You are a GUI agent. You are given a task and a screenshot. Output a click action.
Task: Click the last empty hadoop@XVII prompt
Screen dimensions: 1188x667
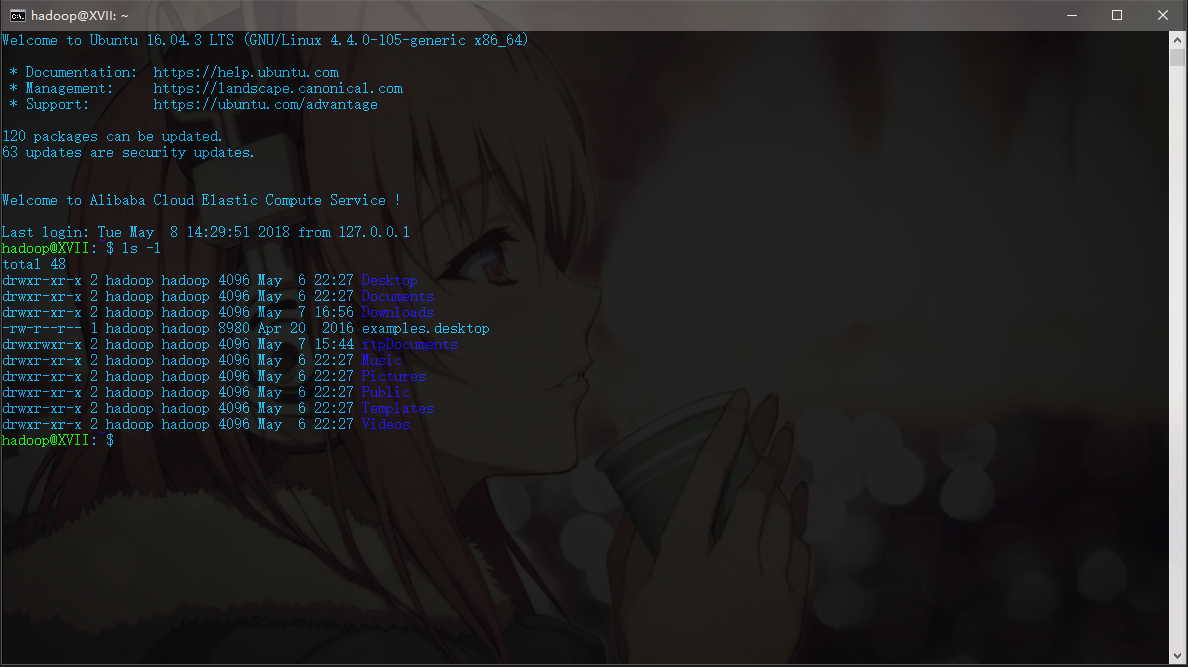pos(58,440)
